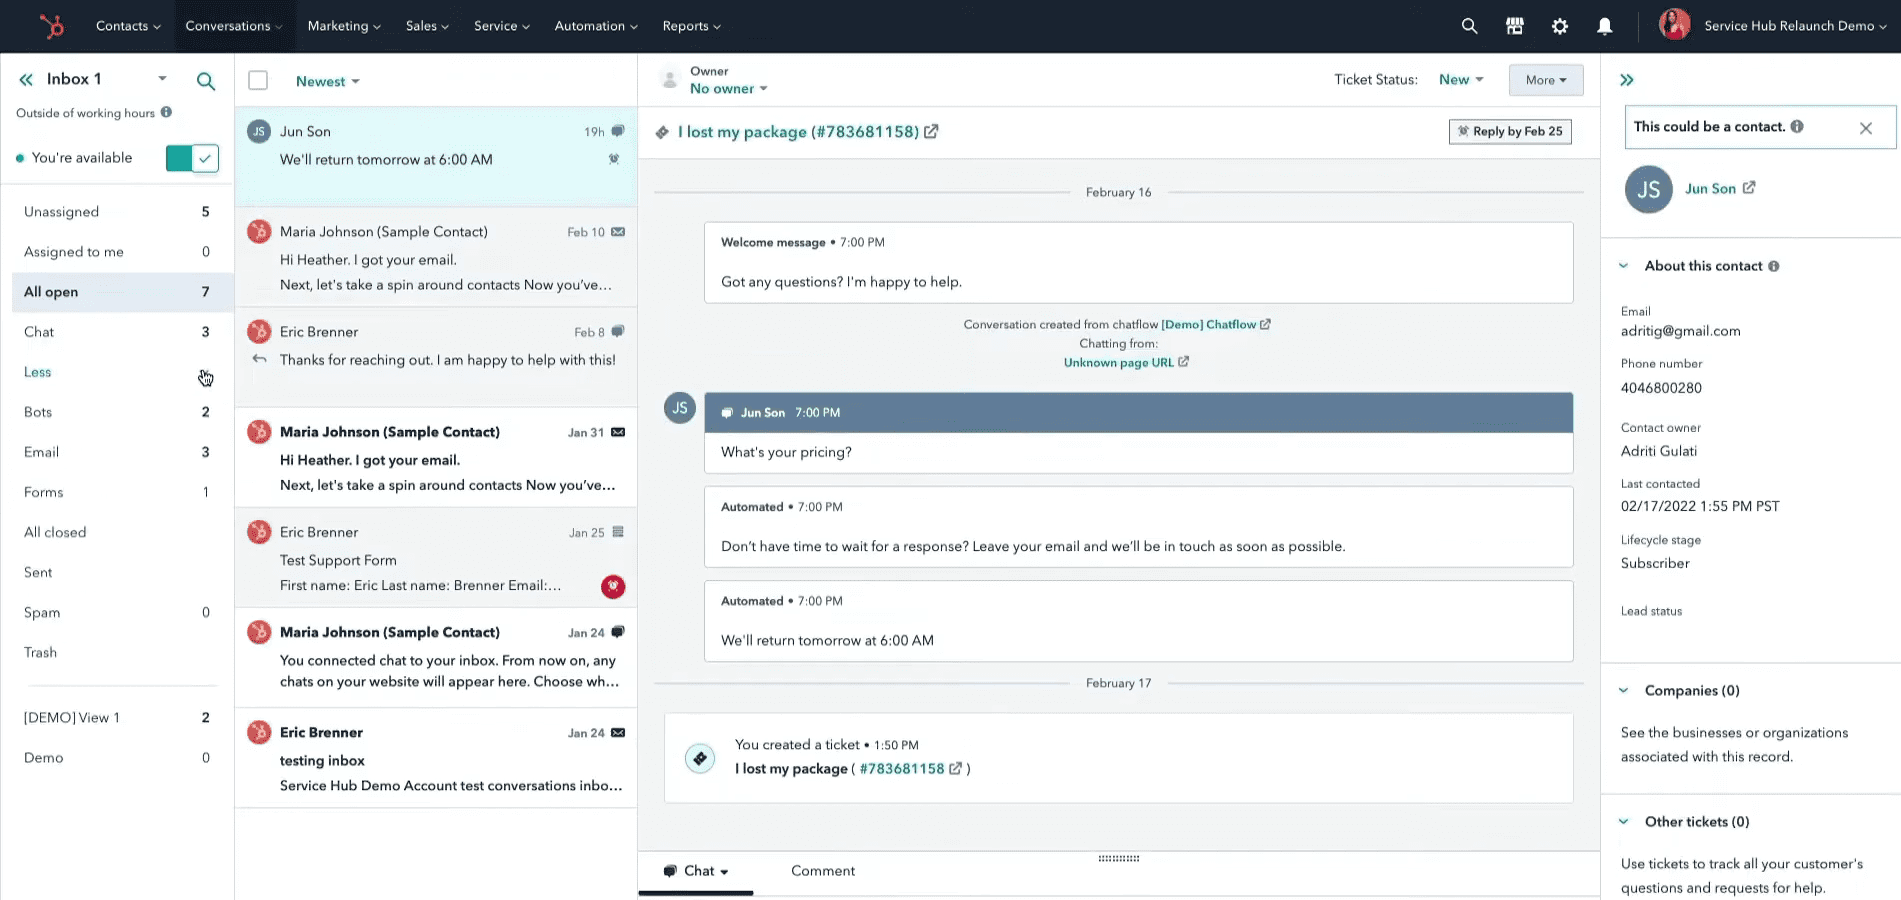Click the Reply by Feb 25 button
This screenshot has width=1901, height=900.
tap(1510, 131)
